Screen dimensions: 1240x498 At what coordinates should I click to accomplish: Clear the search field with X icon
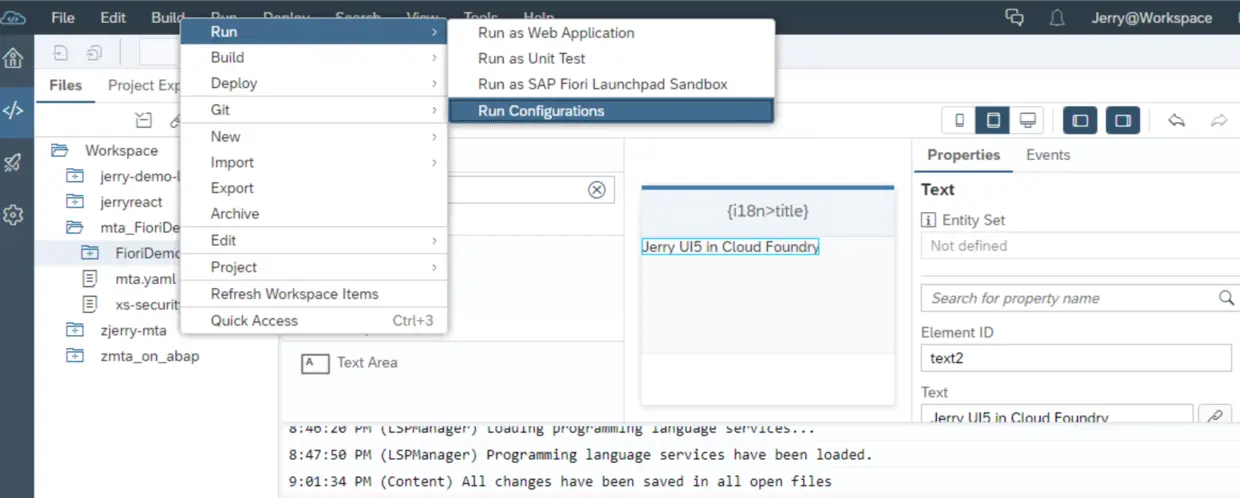pos(597,190)
